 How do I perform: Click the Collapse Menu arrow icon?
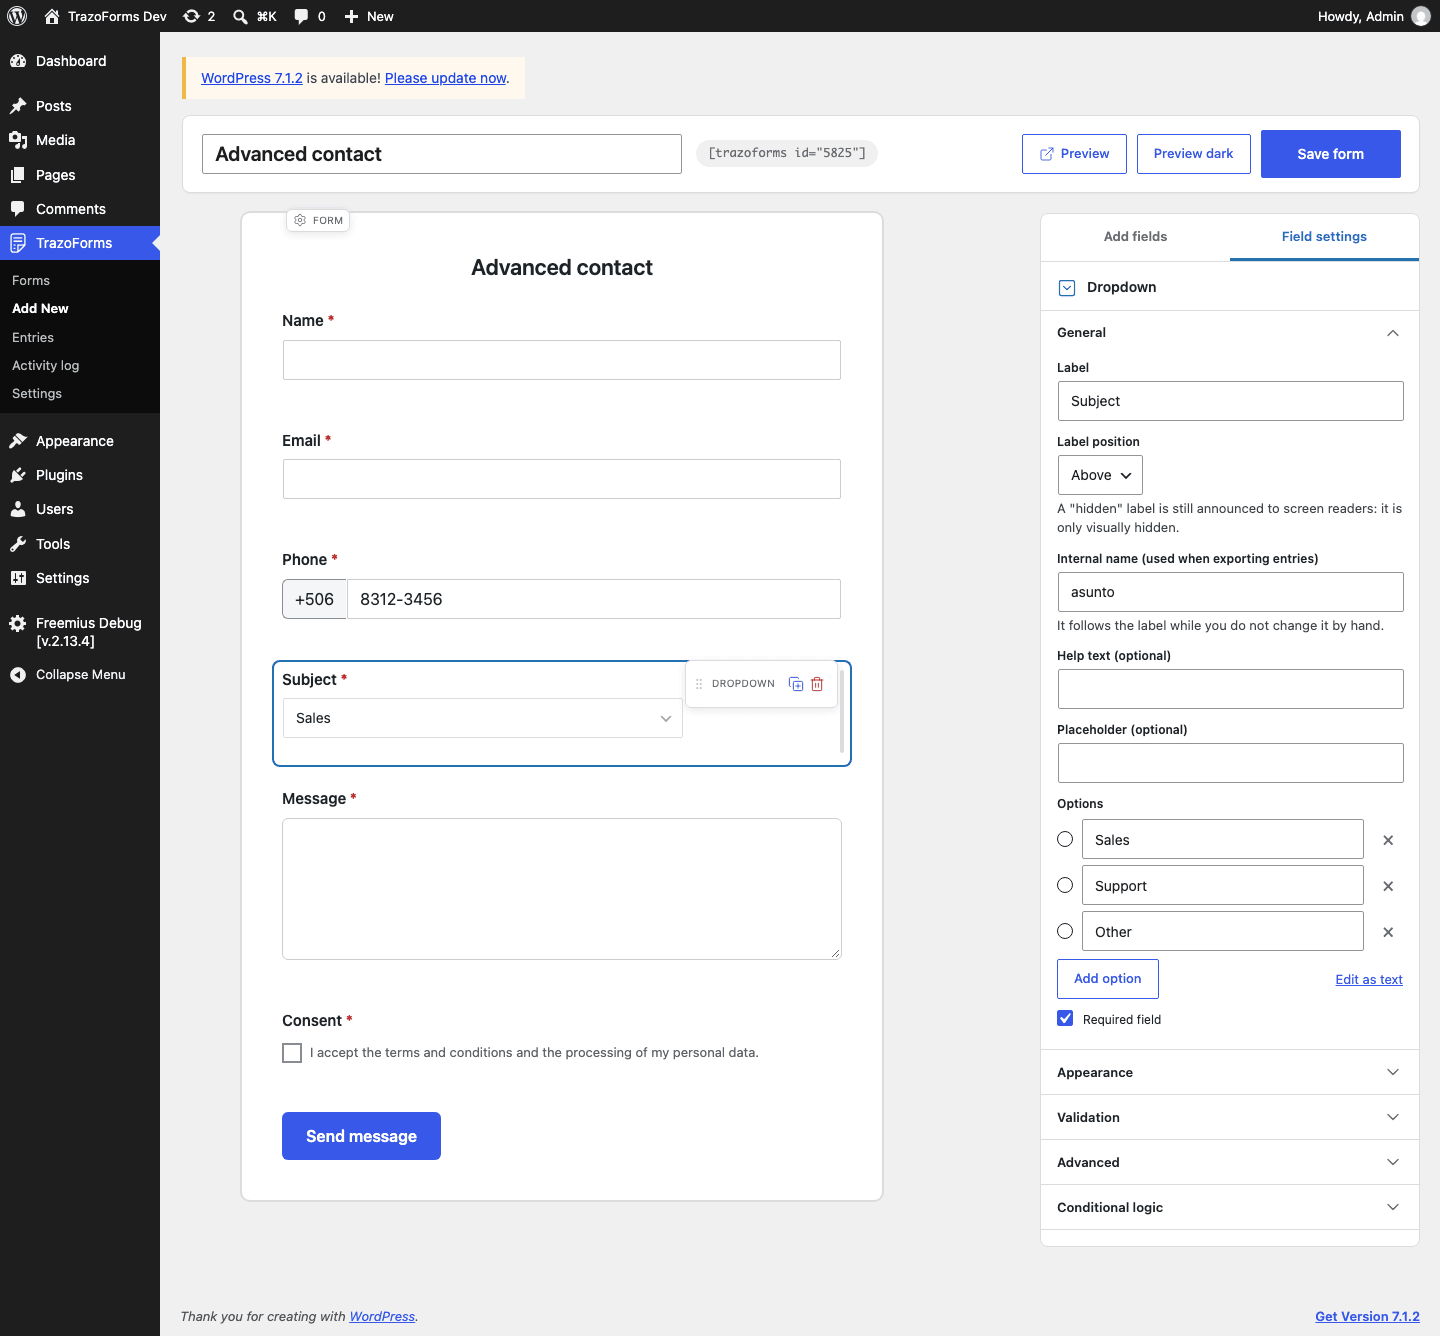coord(18,675)
